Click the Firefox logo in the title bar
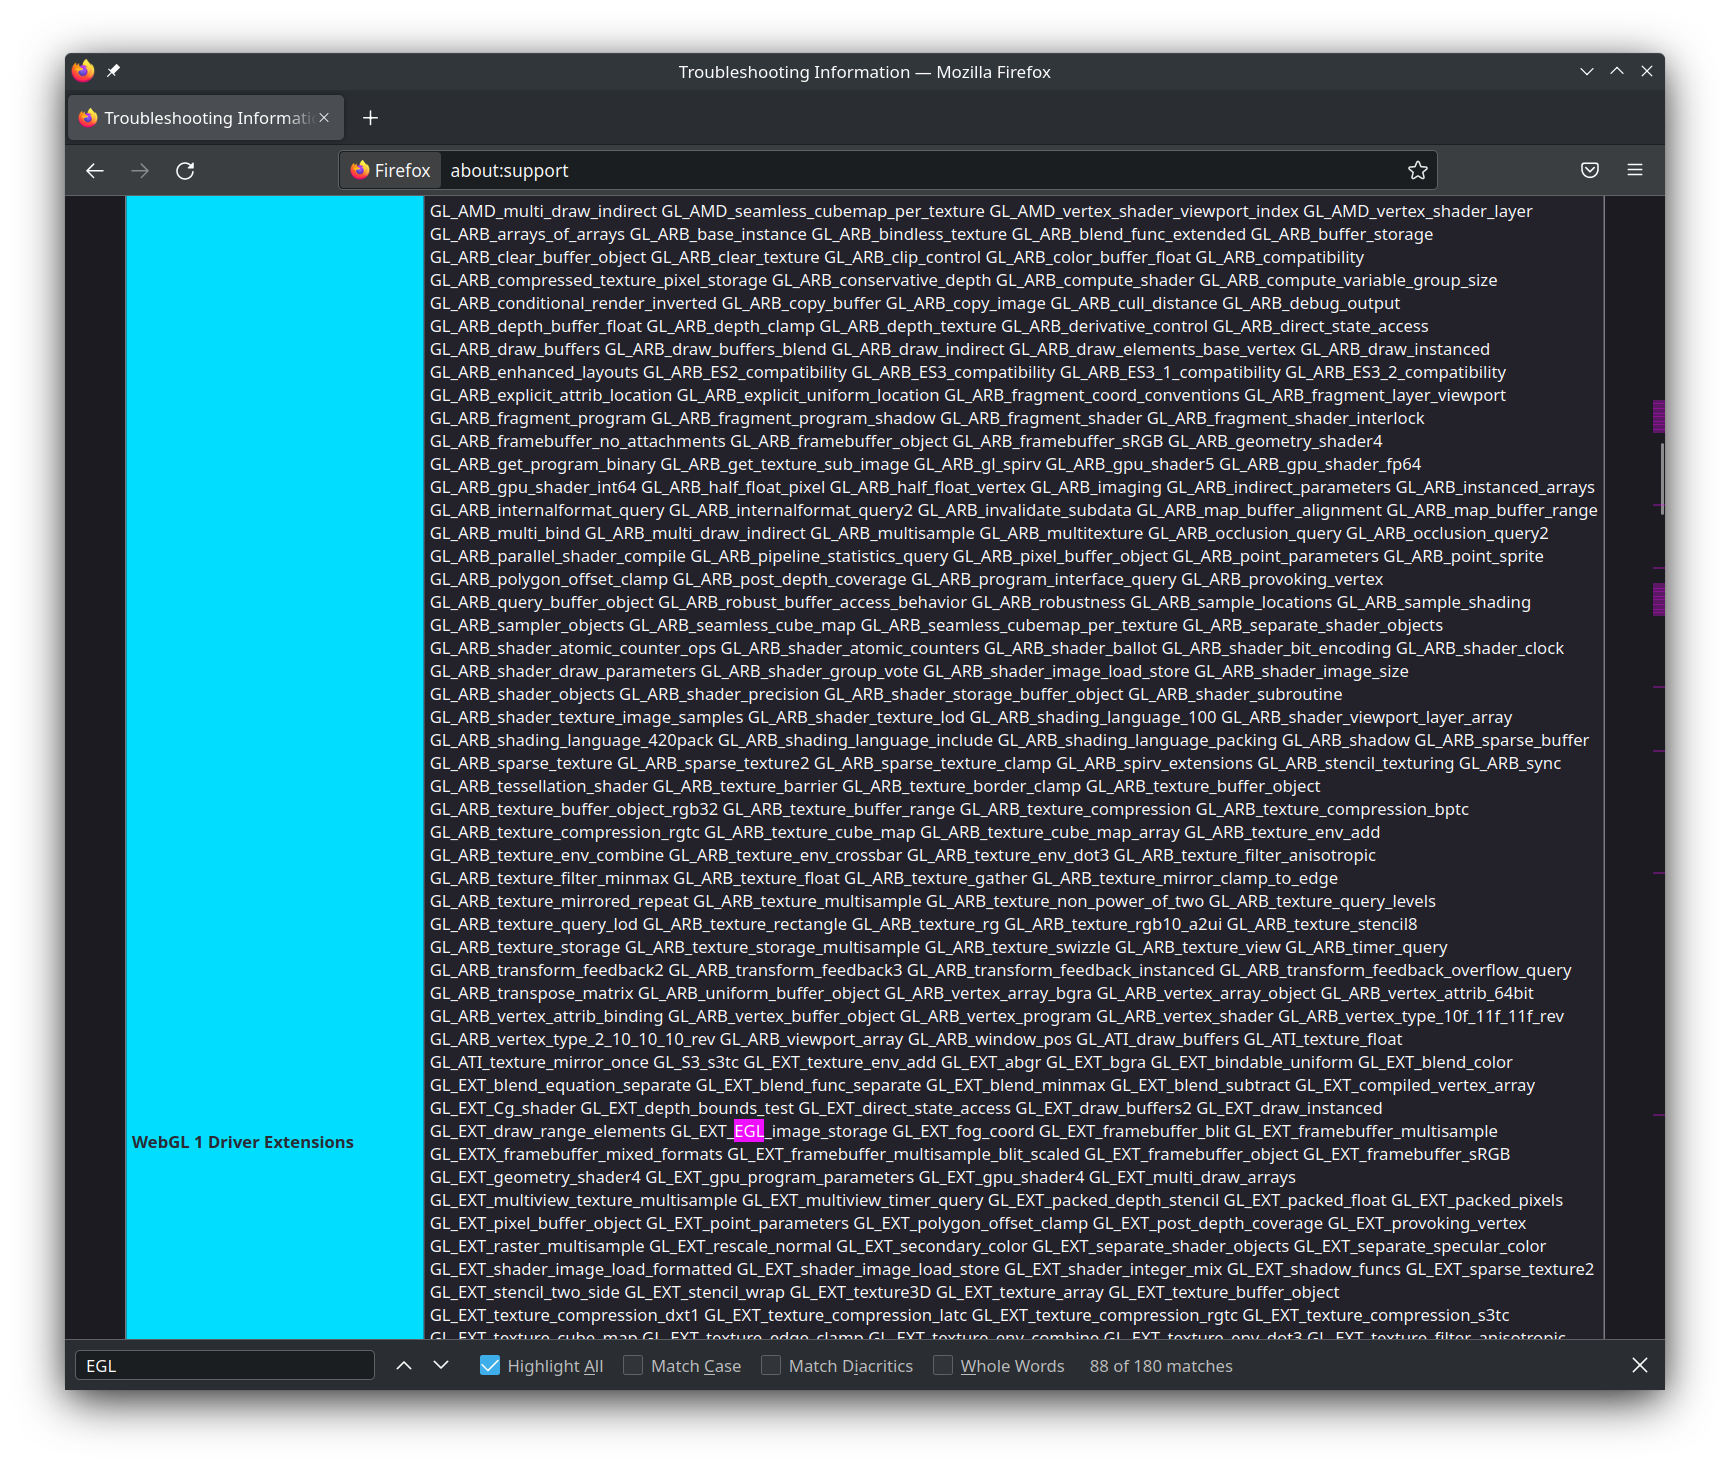Image resolution: width=1730 pixels, height=1467 pixels. coord(83,71)
